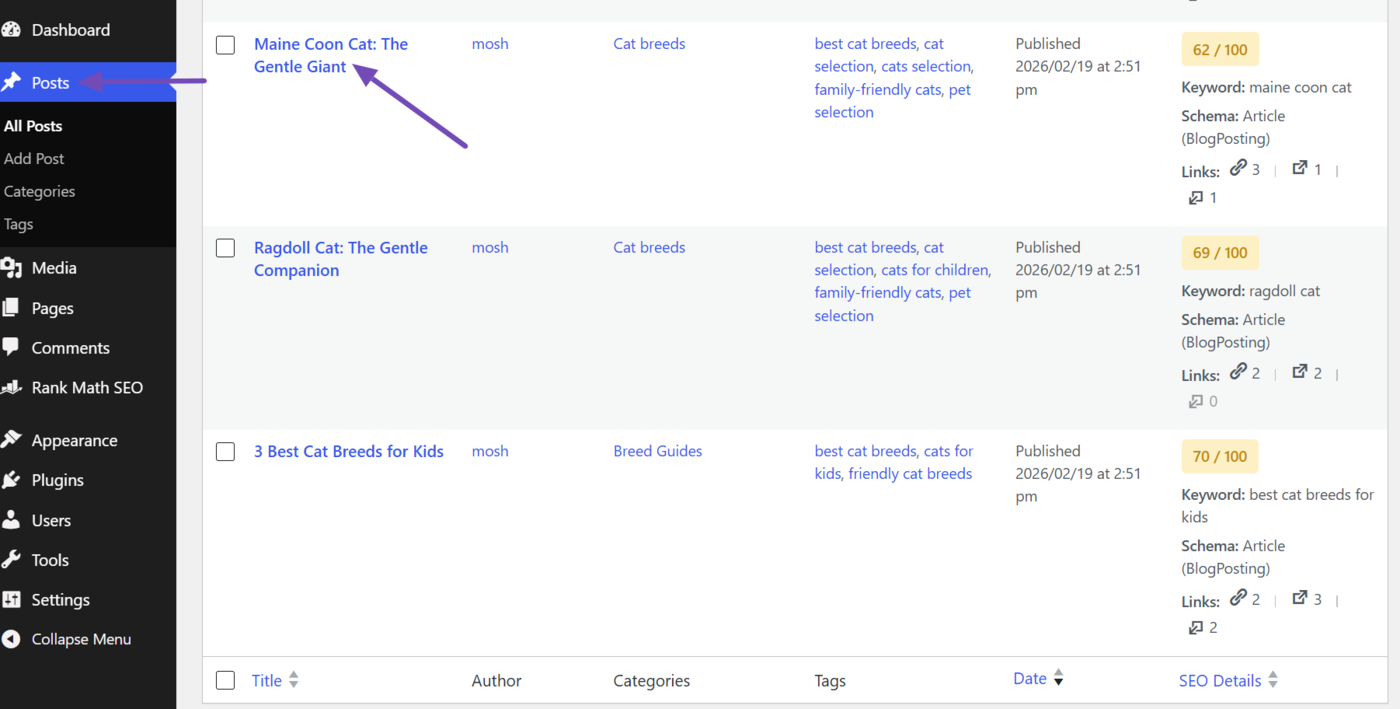Click the Collapse Menu label

[81, 639]
